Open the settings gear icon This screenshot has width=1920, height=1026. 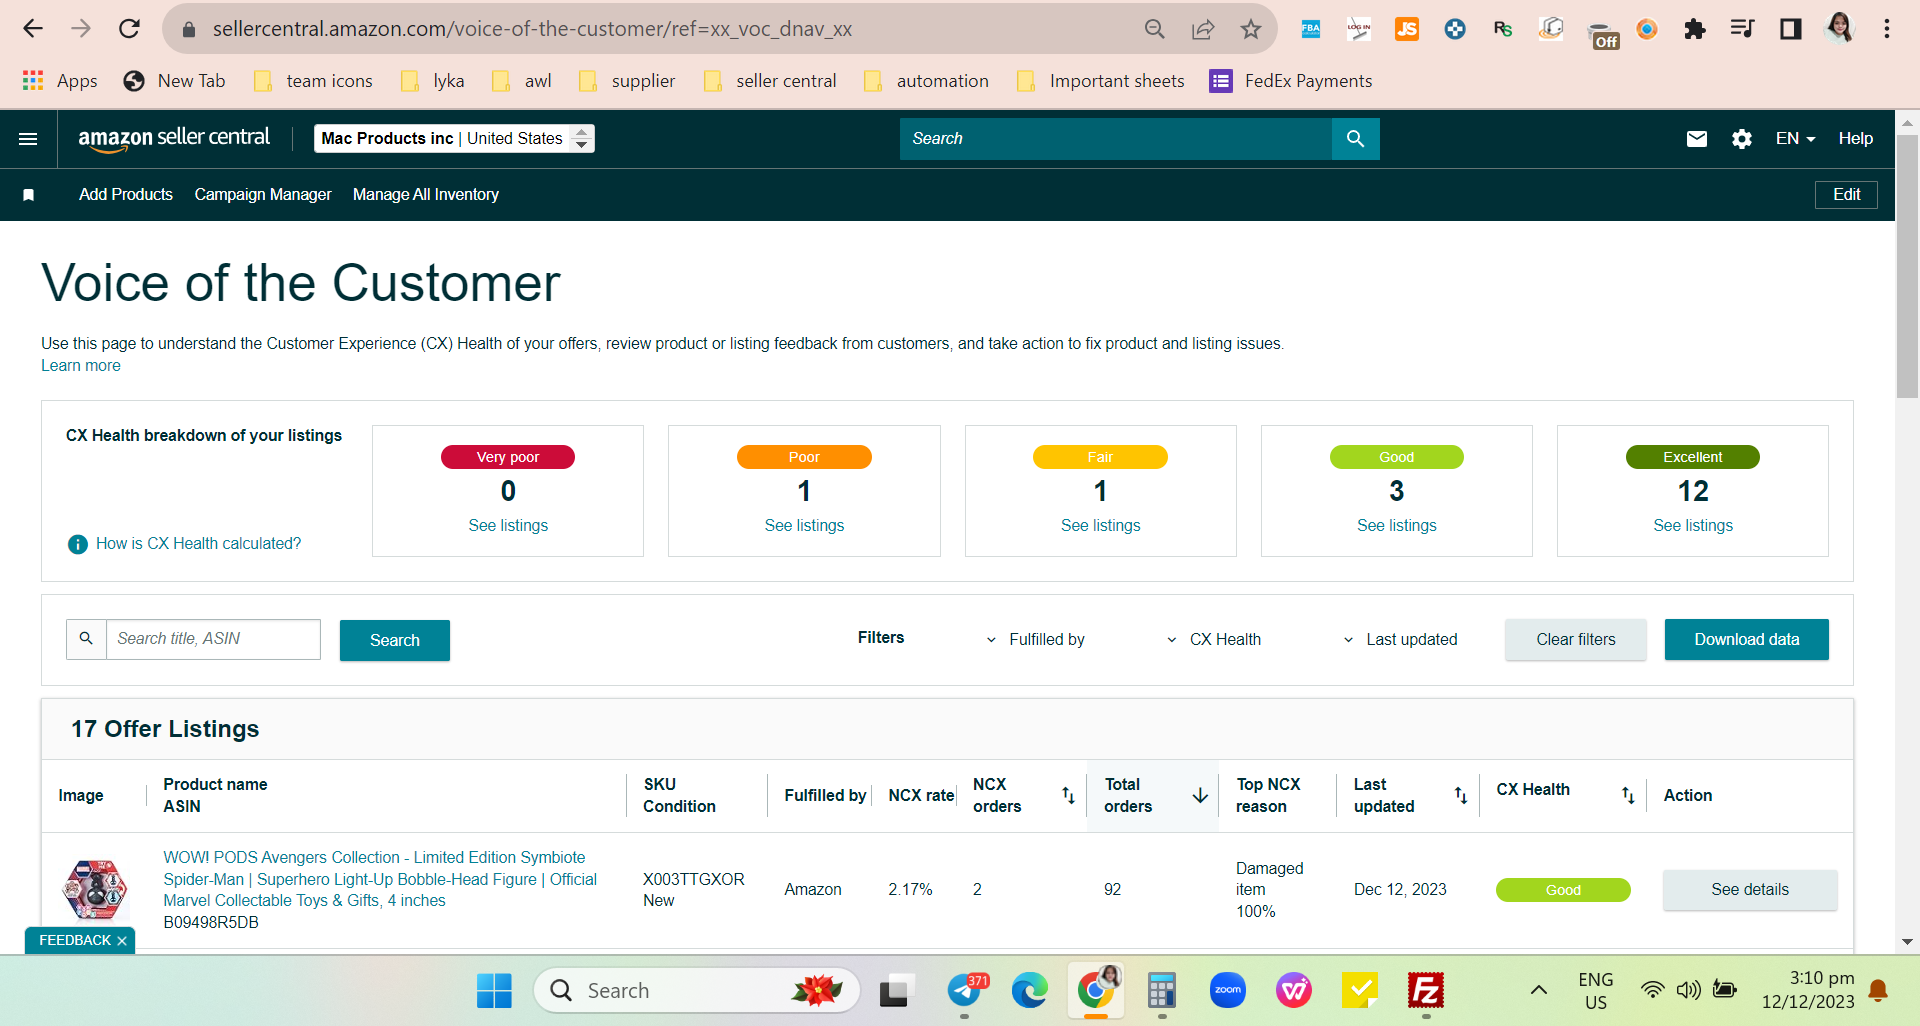[1742, 139]
